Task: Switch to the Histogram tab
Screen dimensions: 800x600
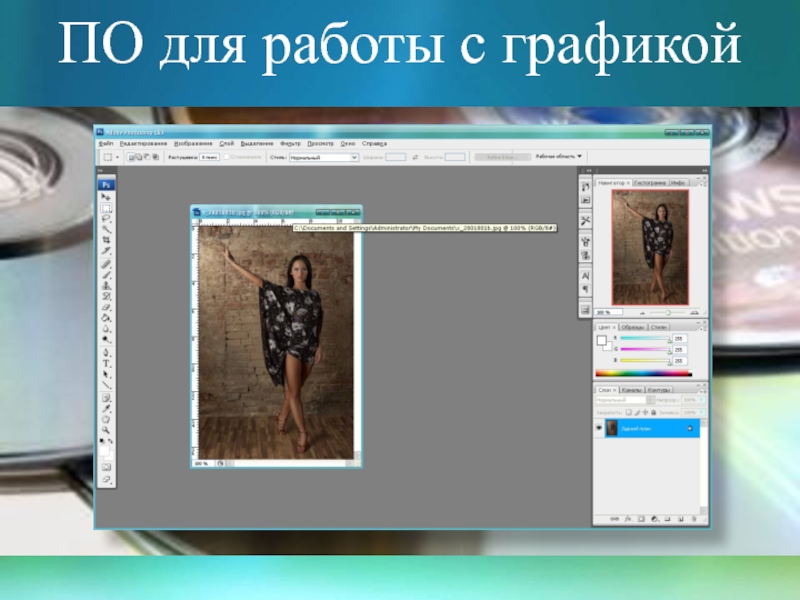Action: pos(649,183)
